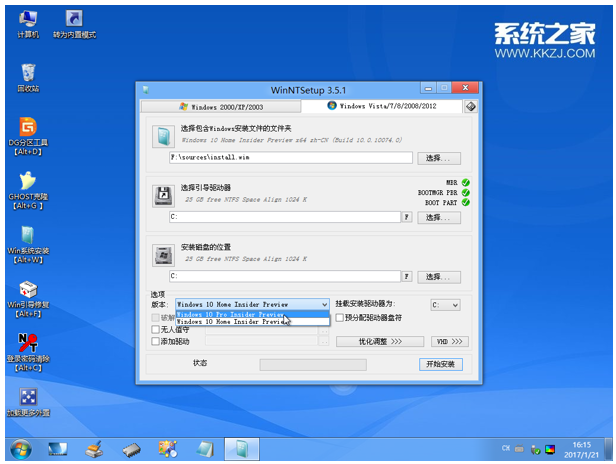
Task: Open the 回收站 recycle bin icon
Action: (28, 78)
